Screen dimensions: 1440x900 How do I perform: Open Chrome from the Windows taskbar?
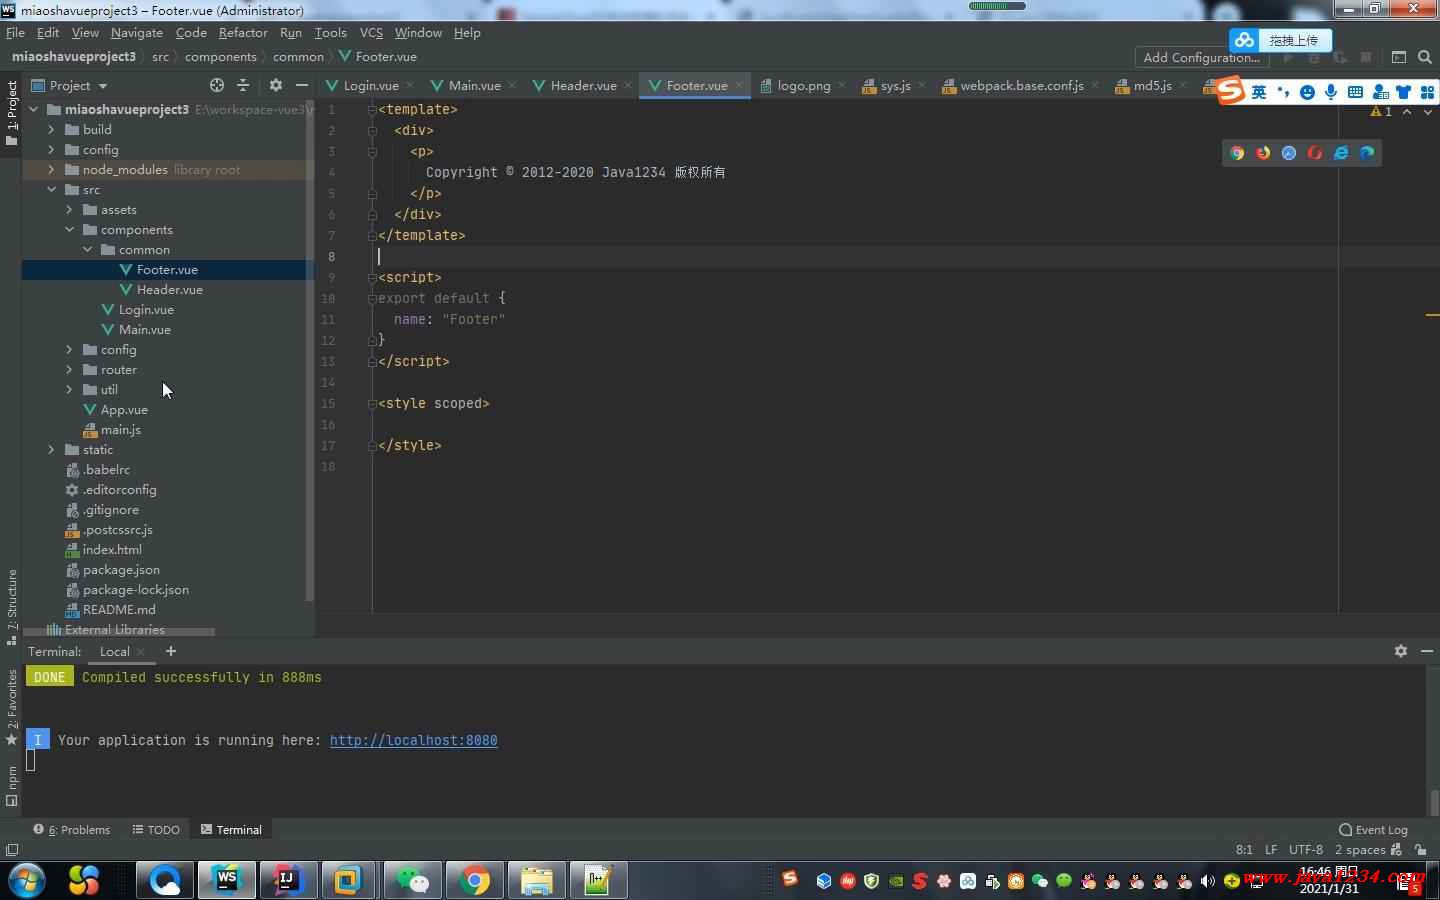tap(475, 880)
